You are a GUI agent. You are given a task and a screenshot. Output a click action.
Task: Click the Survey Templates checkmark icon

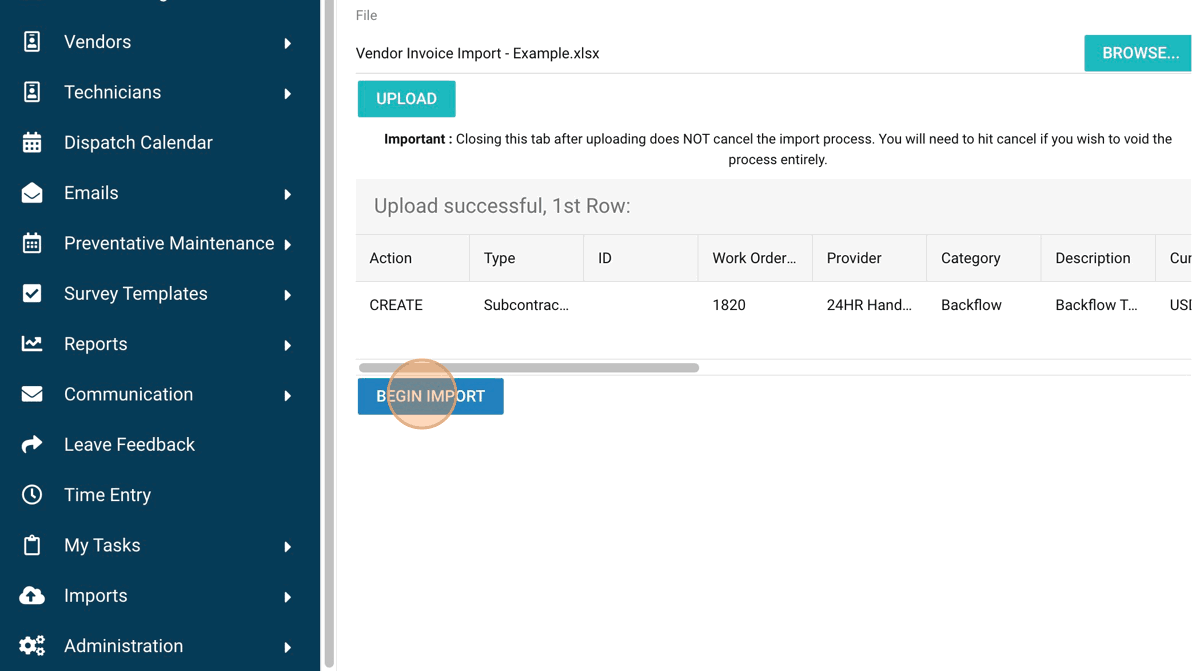tap(32, 294)
